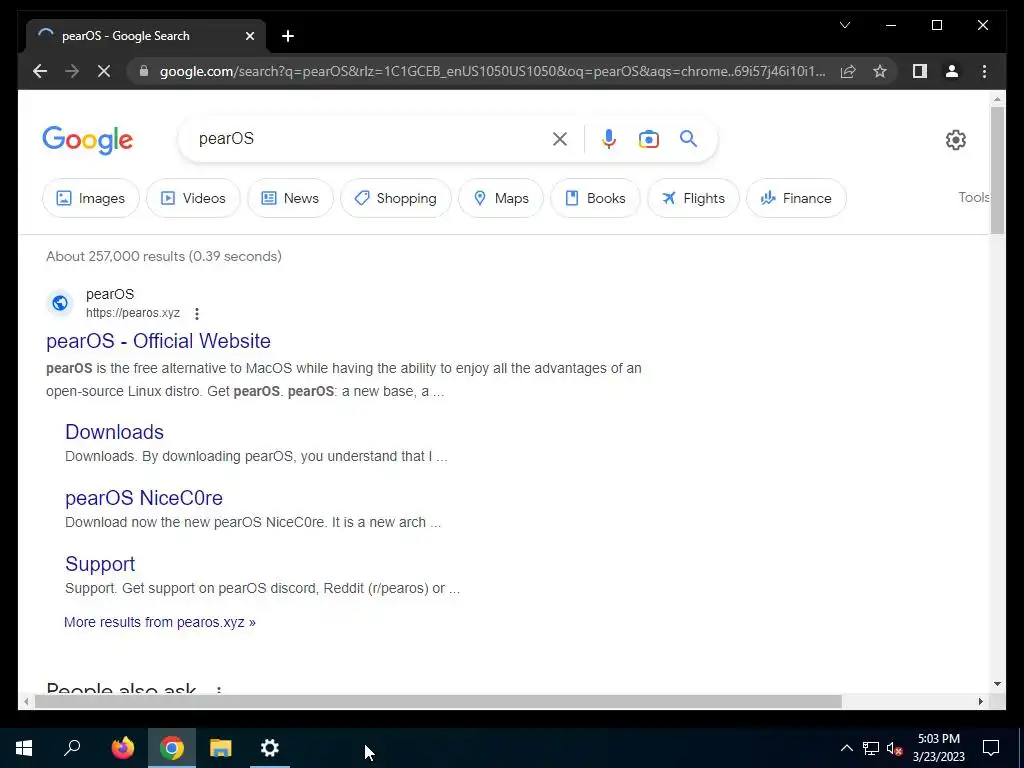Click the forward navigation arrow
The width and height of the screenshot is (1024, 768).
[72, 71]
